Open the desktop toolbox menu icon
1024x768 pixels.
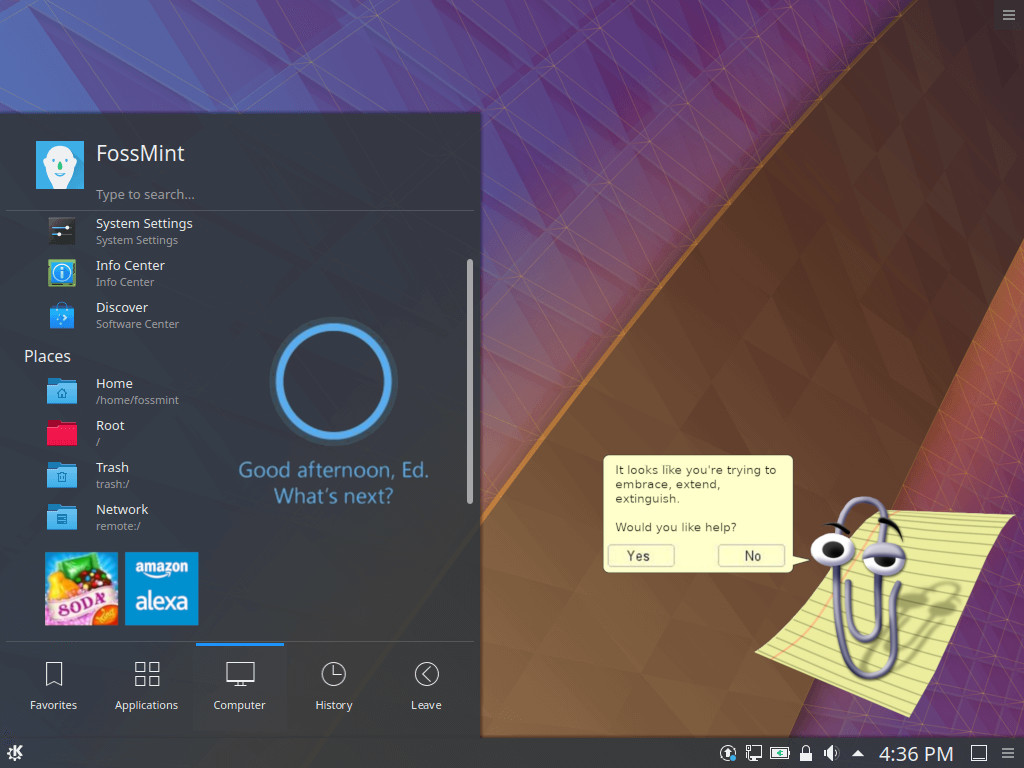click(x=1009, y=15)
